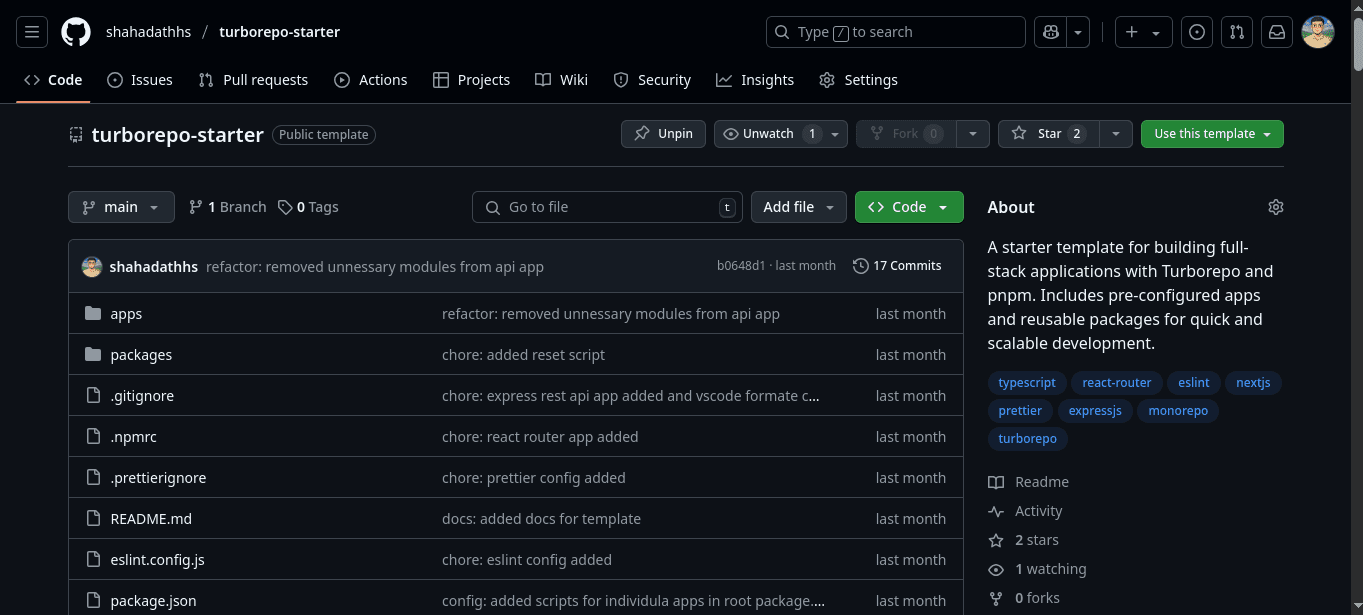Image resolution: width=1363 pixels, height=615 pixels.
Task: Open the Create new plus dropdown
Action: click(1143, 32)
